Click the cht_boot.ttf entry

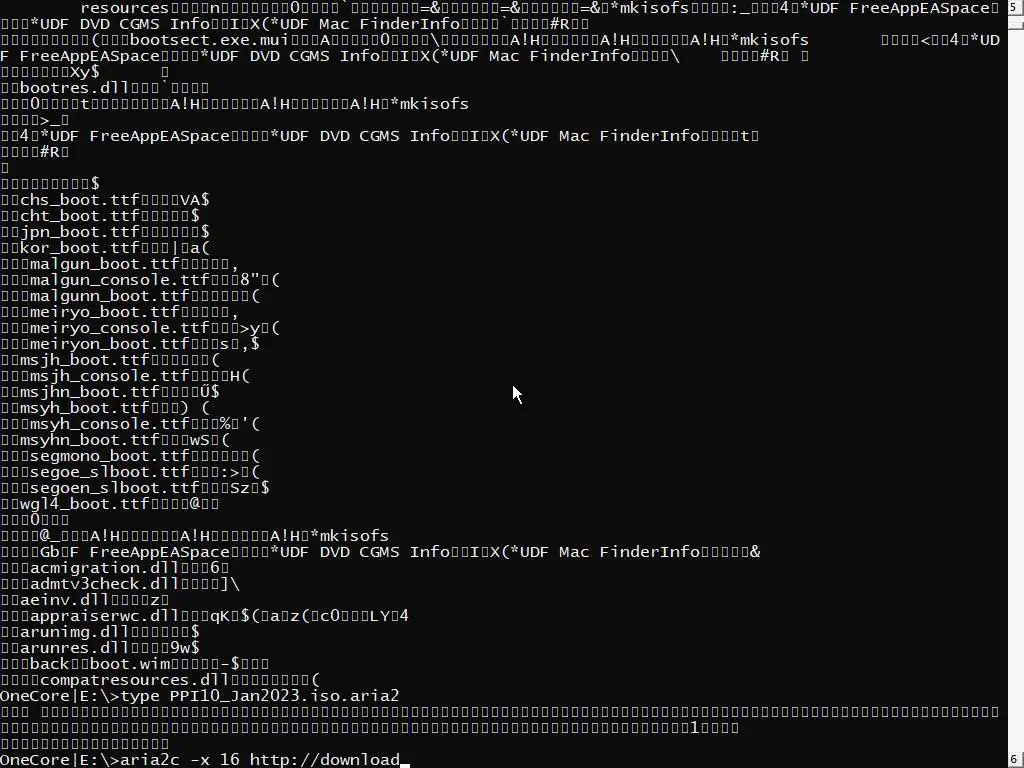point(80,216)
